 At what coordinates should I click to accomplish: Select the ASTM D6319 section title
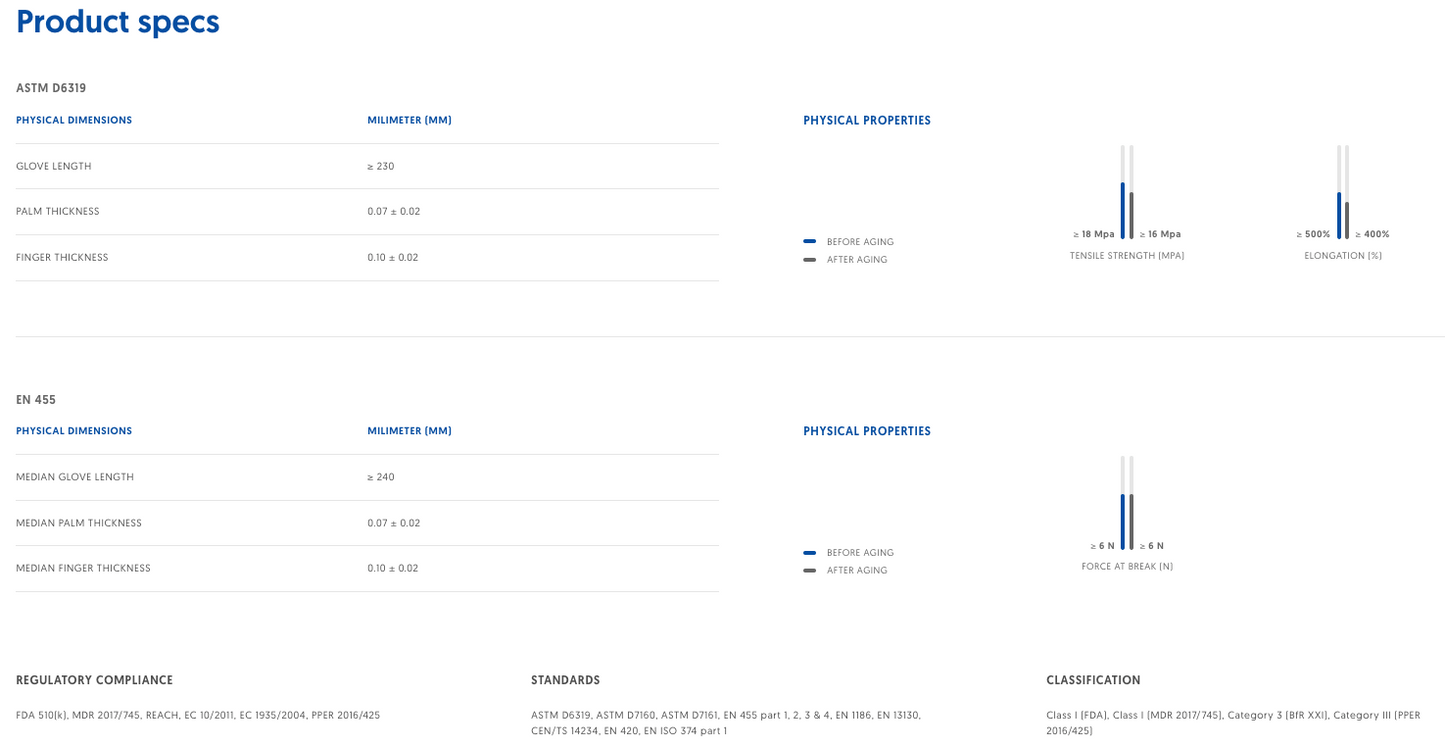click(x=51, y=88)
